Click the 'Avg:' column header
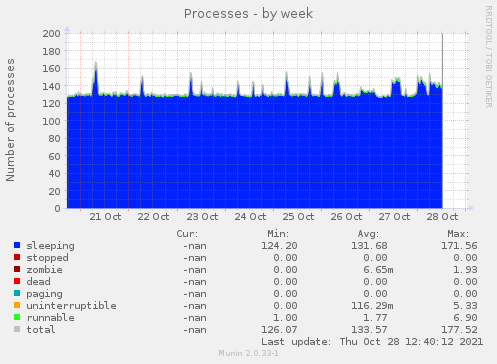The width and height of the screenshot is (497, 364). (x=368, y=234)
